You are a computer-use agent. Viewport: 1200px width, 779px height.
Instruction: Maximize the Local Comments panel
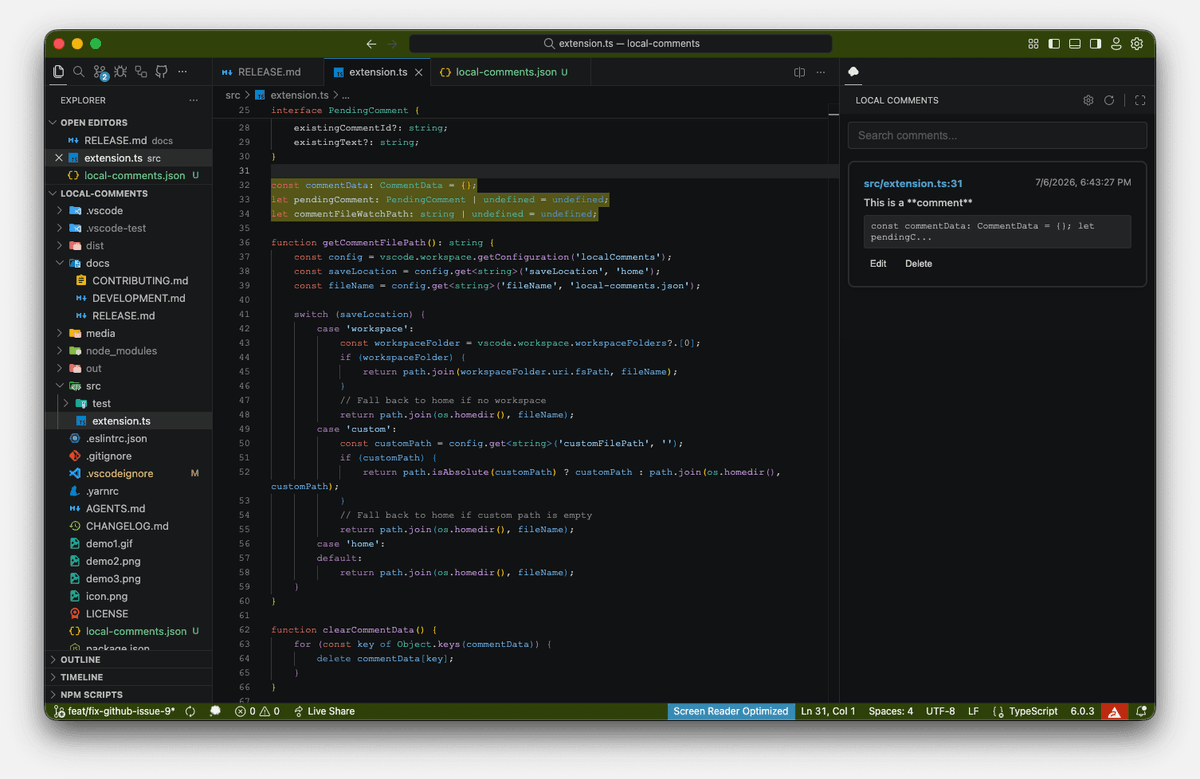point(1140,100)
